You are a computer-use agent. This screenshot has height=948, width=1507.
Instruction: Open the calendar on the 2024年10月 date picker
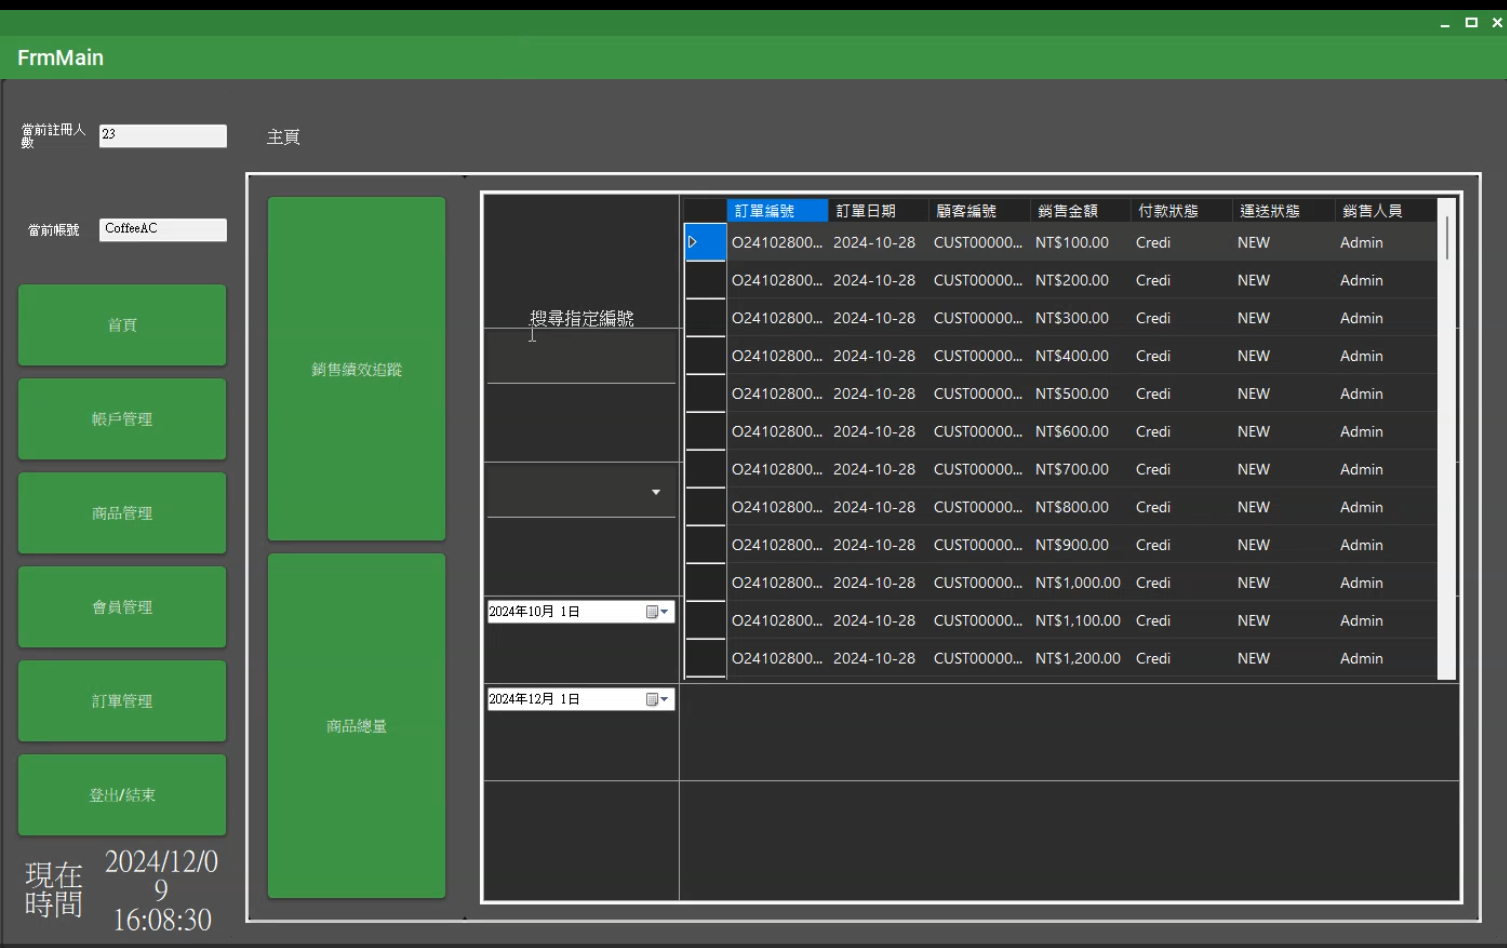(656, 612)
